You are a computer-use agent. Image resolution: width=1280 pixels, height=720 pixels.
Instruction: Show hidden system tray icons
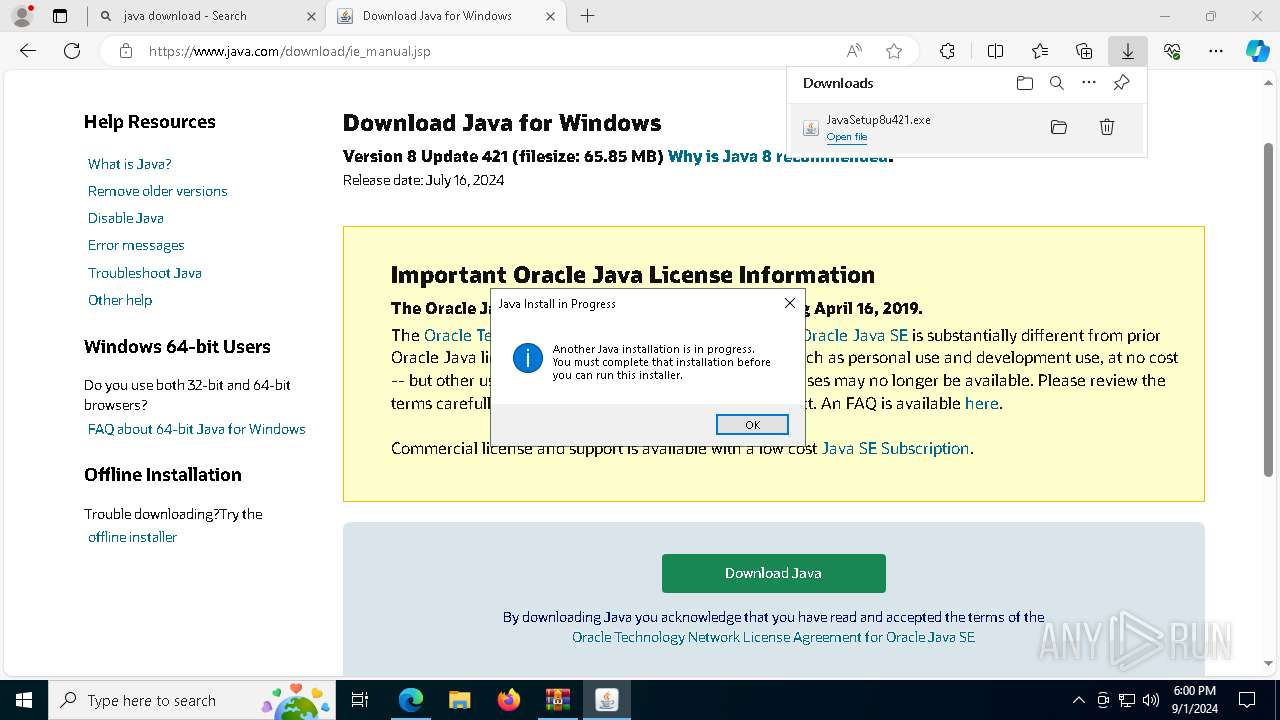tap(1078, 700)
